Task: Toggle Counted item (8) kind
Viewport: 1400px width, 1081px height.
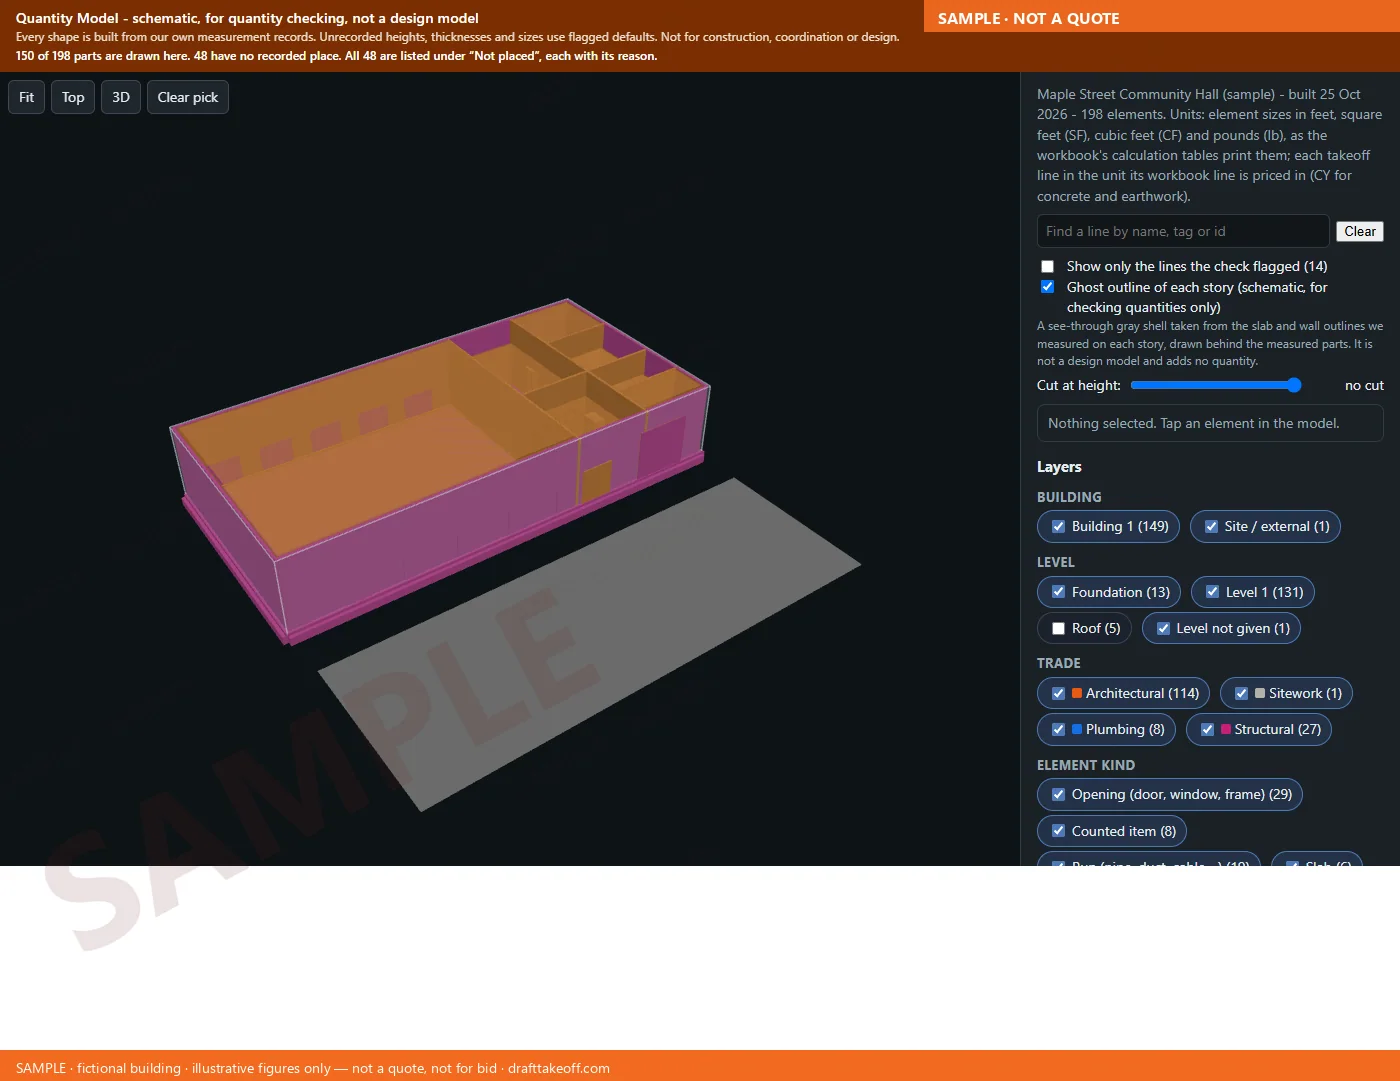Action: coord(1112,831)
